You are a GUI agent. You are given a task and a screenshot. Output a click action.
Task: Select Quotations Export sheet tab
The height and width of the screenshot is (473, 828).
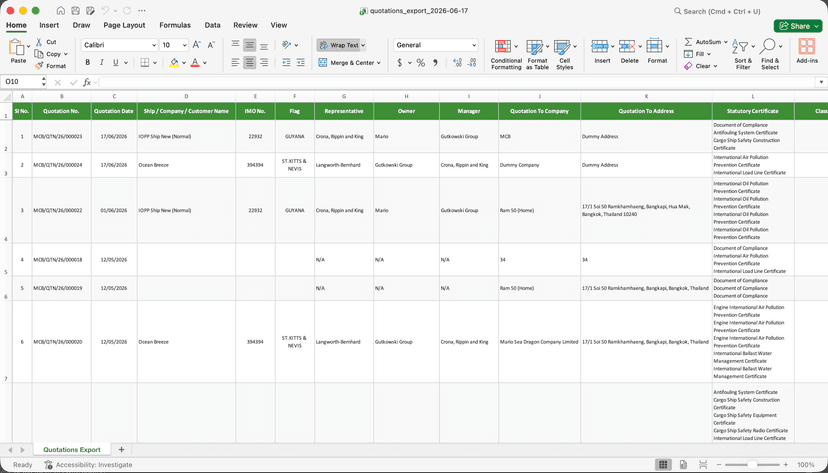tap(72, 450)
